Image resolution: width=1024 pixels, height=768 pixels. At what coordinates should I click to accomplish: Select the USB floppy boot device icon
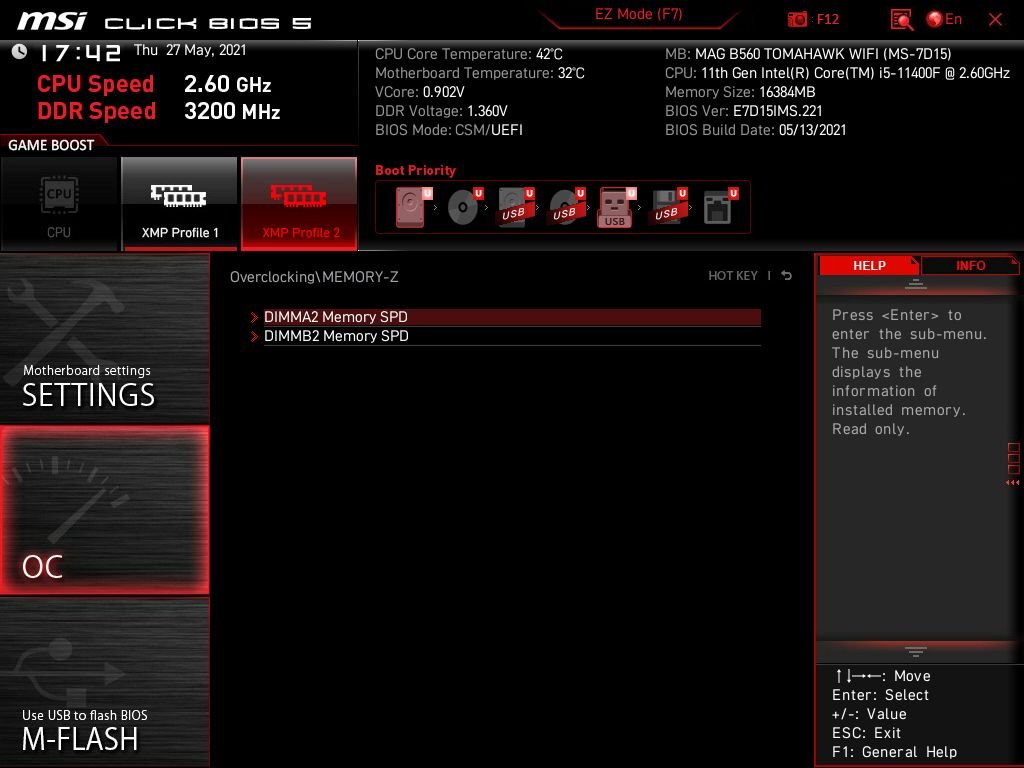pos(669,207)
